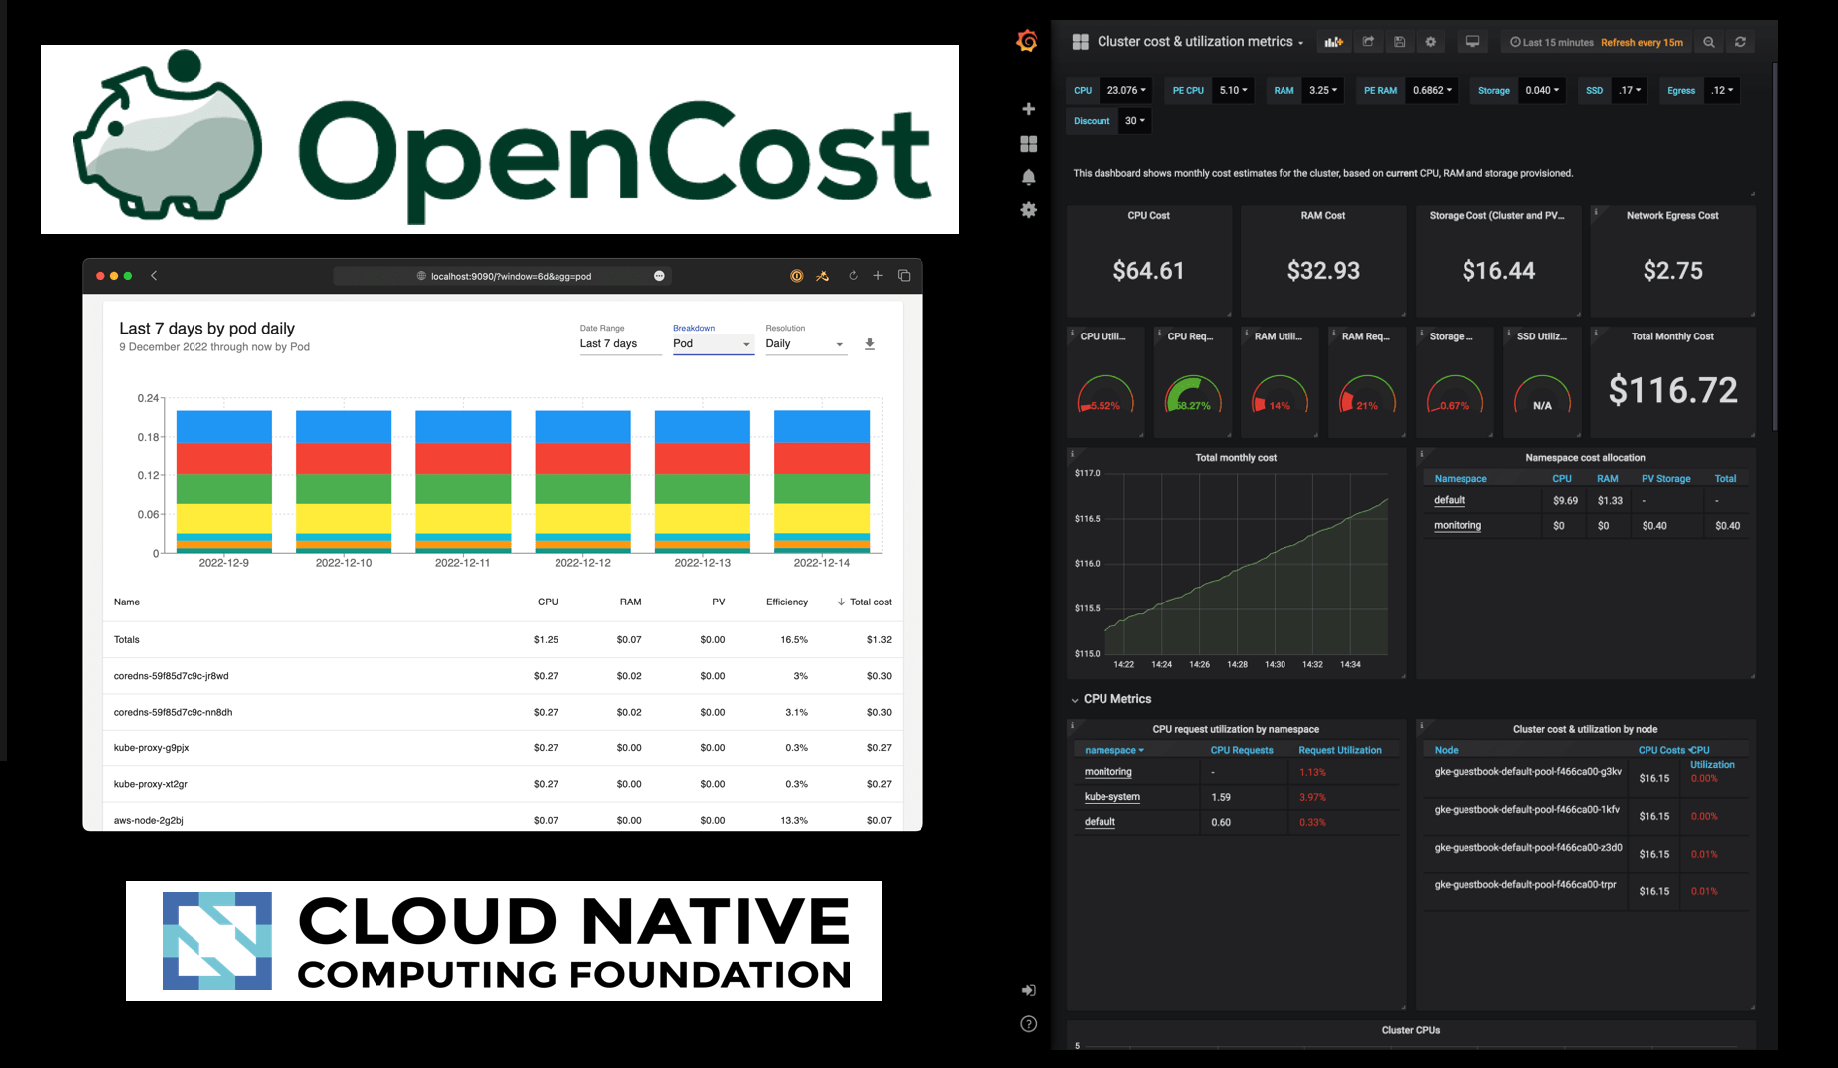Click the localhost:9090 address bar
This screenshot has width=1838, height=1068.
click(502, 276)
